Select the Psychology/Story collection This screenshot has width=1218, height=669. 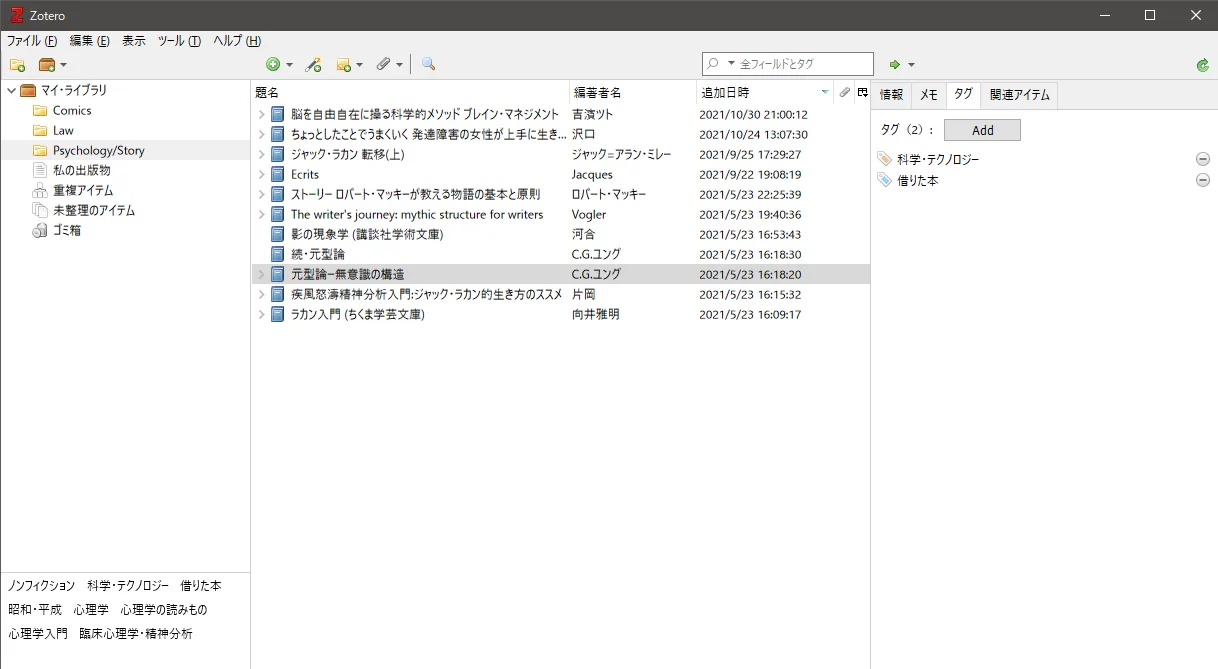pyautogui.click(x=98, y=150)
